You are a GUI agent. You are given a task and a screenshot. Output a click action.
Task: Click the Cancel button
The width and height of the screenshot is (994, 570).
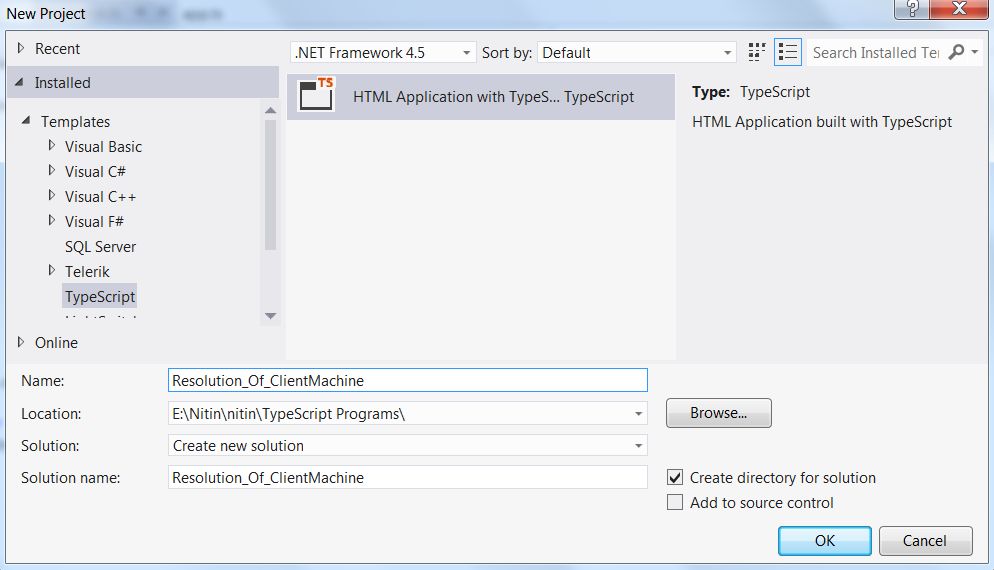click(926, 541)
